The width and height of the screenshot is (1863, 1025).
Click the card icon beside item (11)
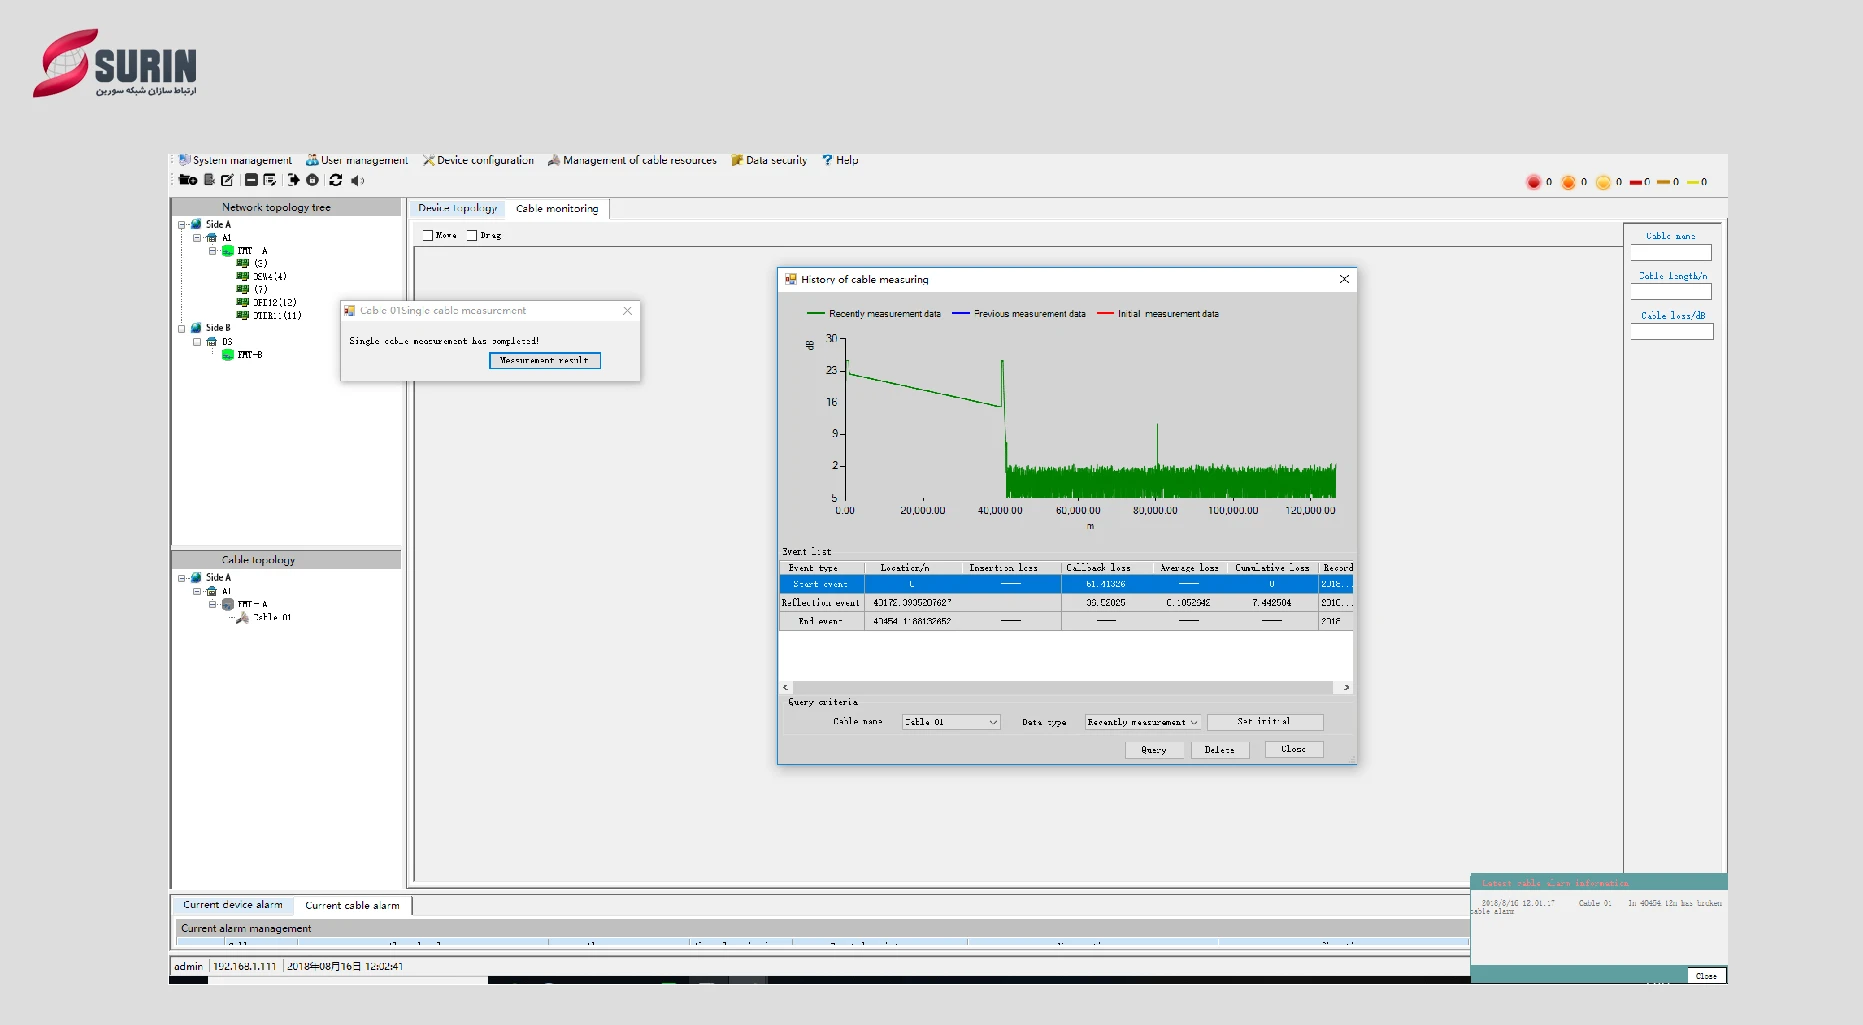(243, 315)
